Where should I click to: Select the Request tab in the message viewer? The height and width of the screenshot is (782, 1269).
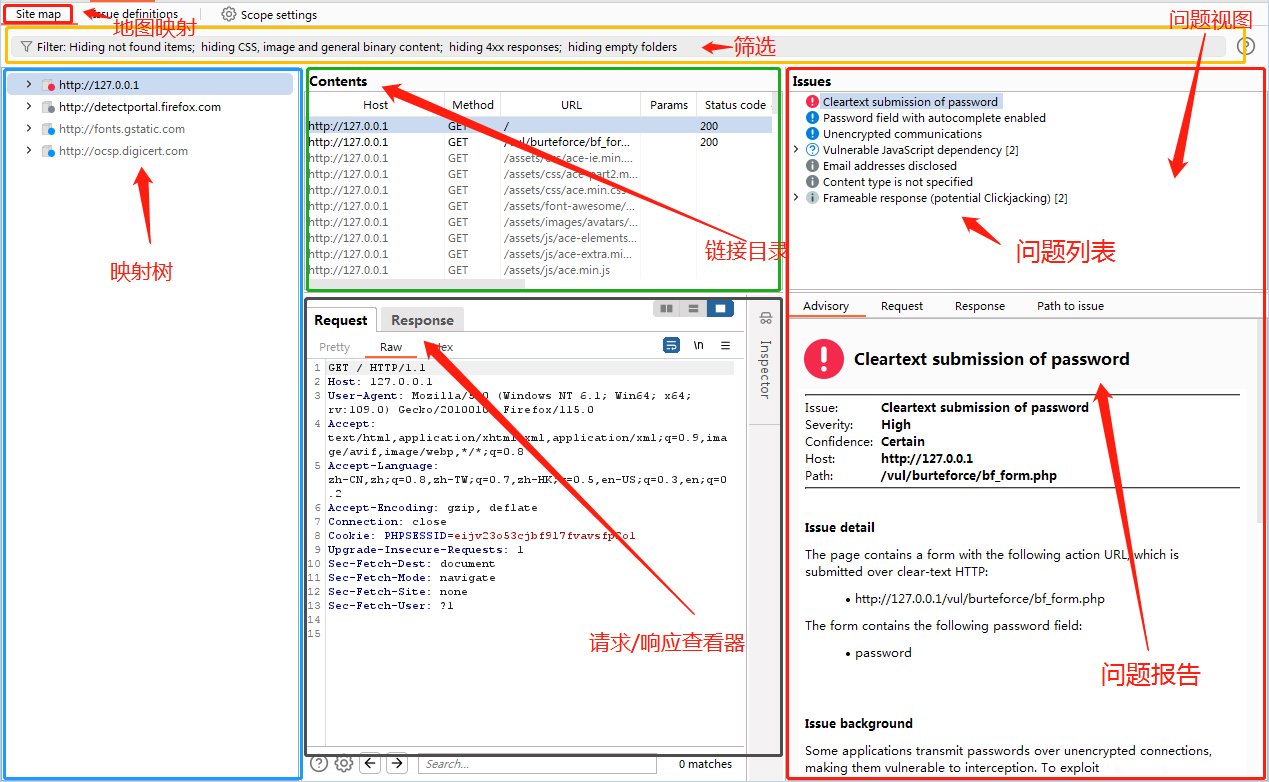click(x=341, y=320)
